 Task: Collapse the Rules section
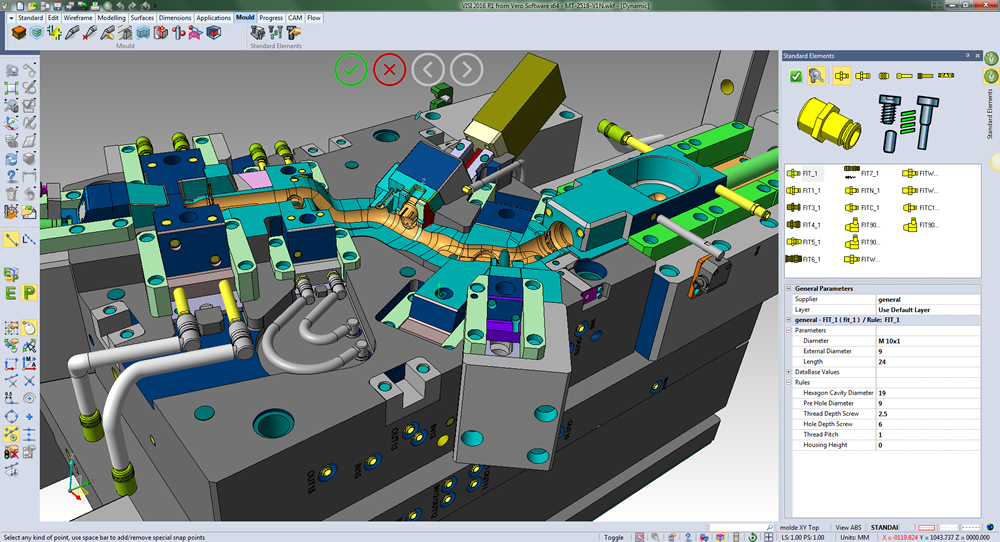pos(788,382)
